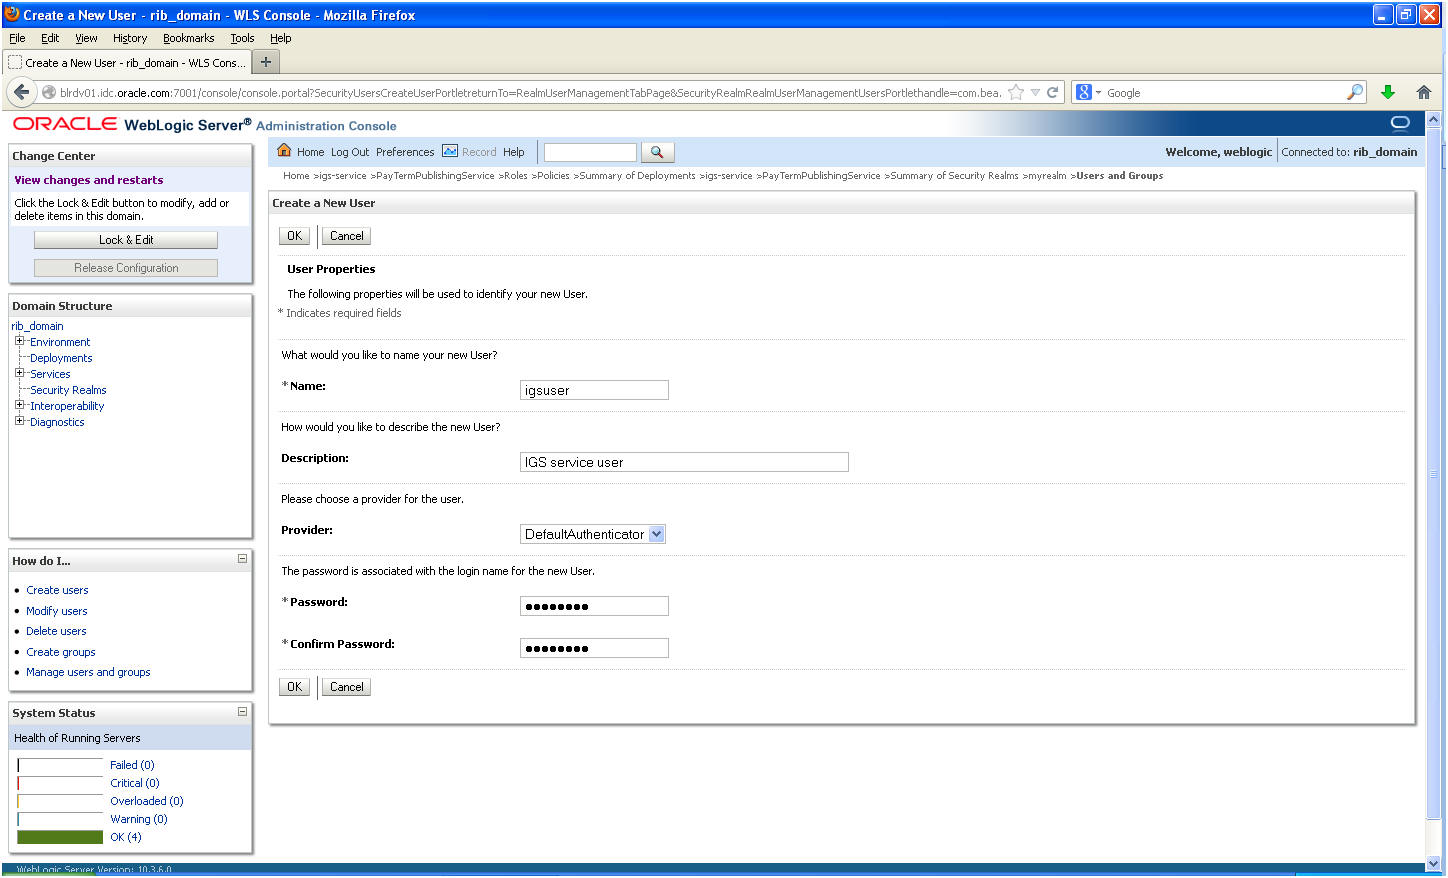Click the Google search input box
The image size is (1448, 878).
(1224, 92)
